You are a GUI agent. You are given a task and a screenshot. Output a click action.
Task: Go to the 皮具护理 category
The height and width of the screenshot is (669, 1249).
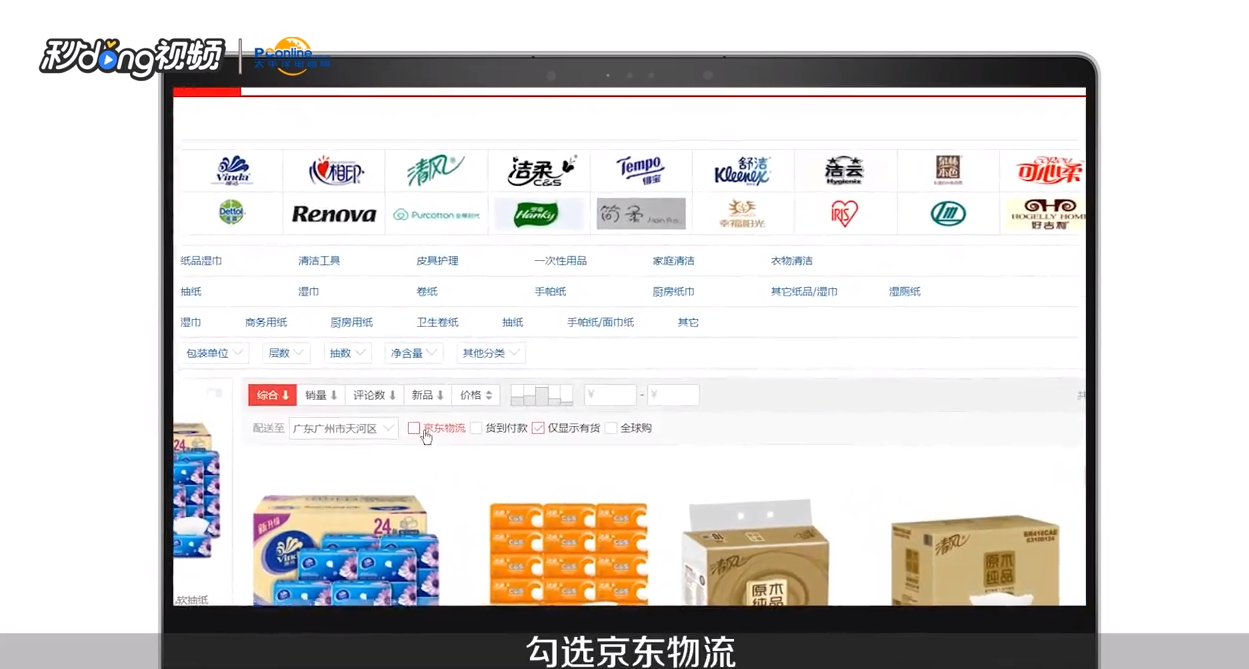437,261
